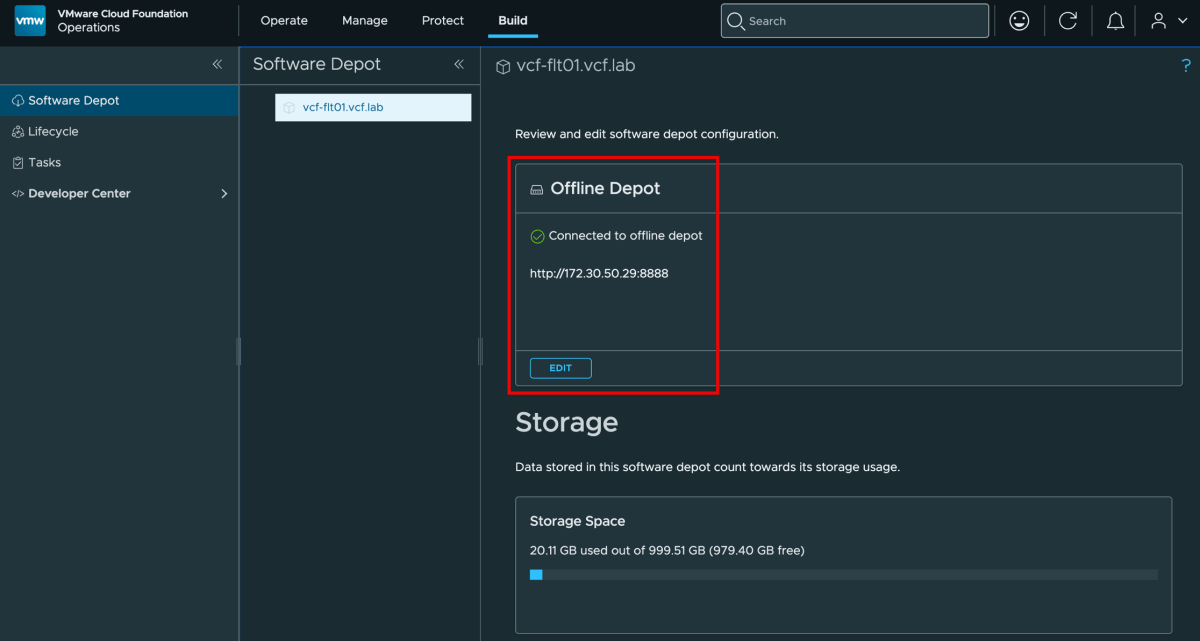The height and width of the screenshot is (641, 1200).
Task: Click the cube icon beside page title
Action: coord(503,67)
